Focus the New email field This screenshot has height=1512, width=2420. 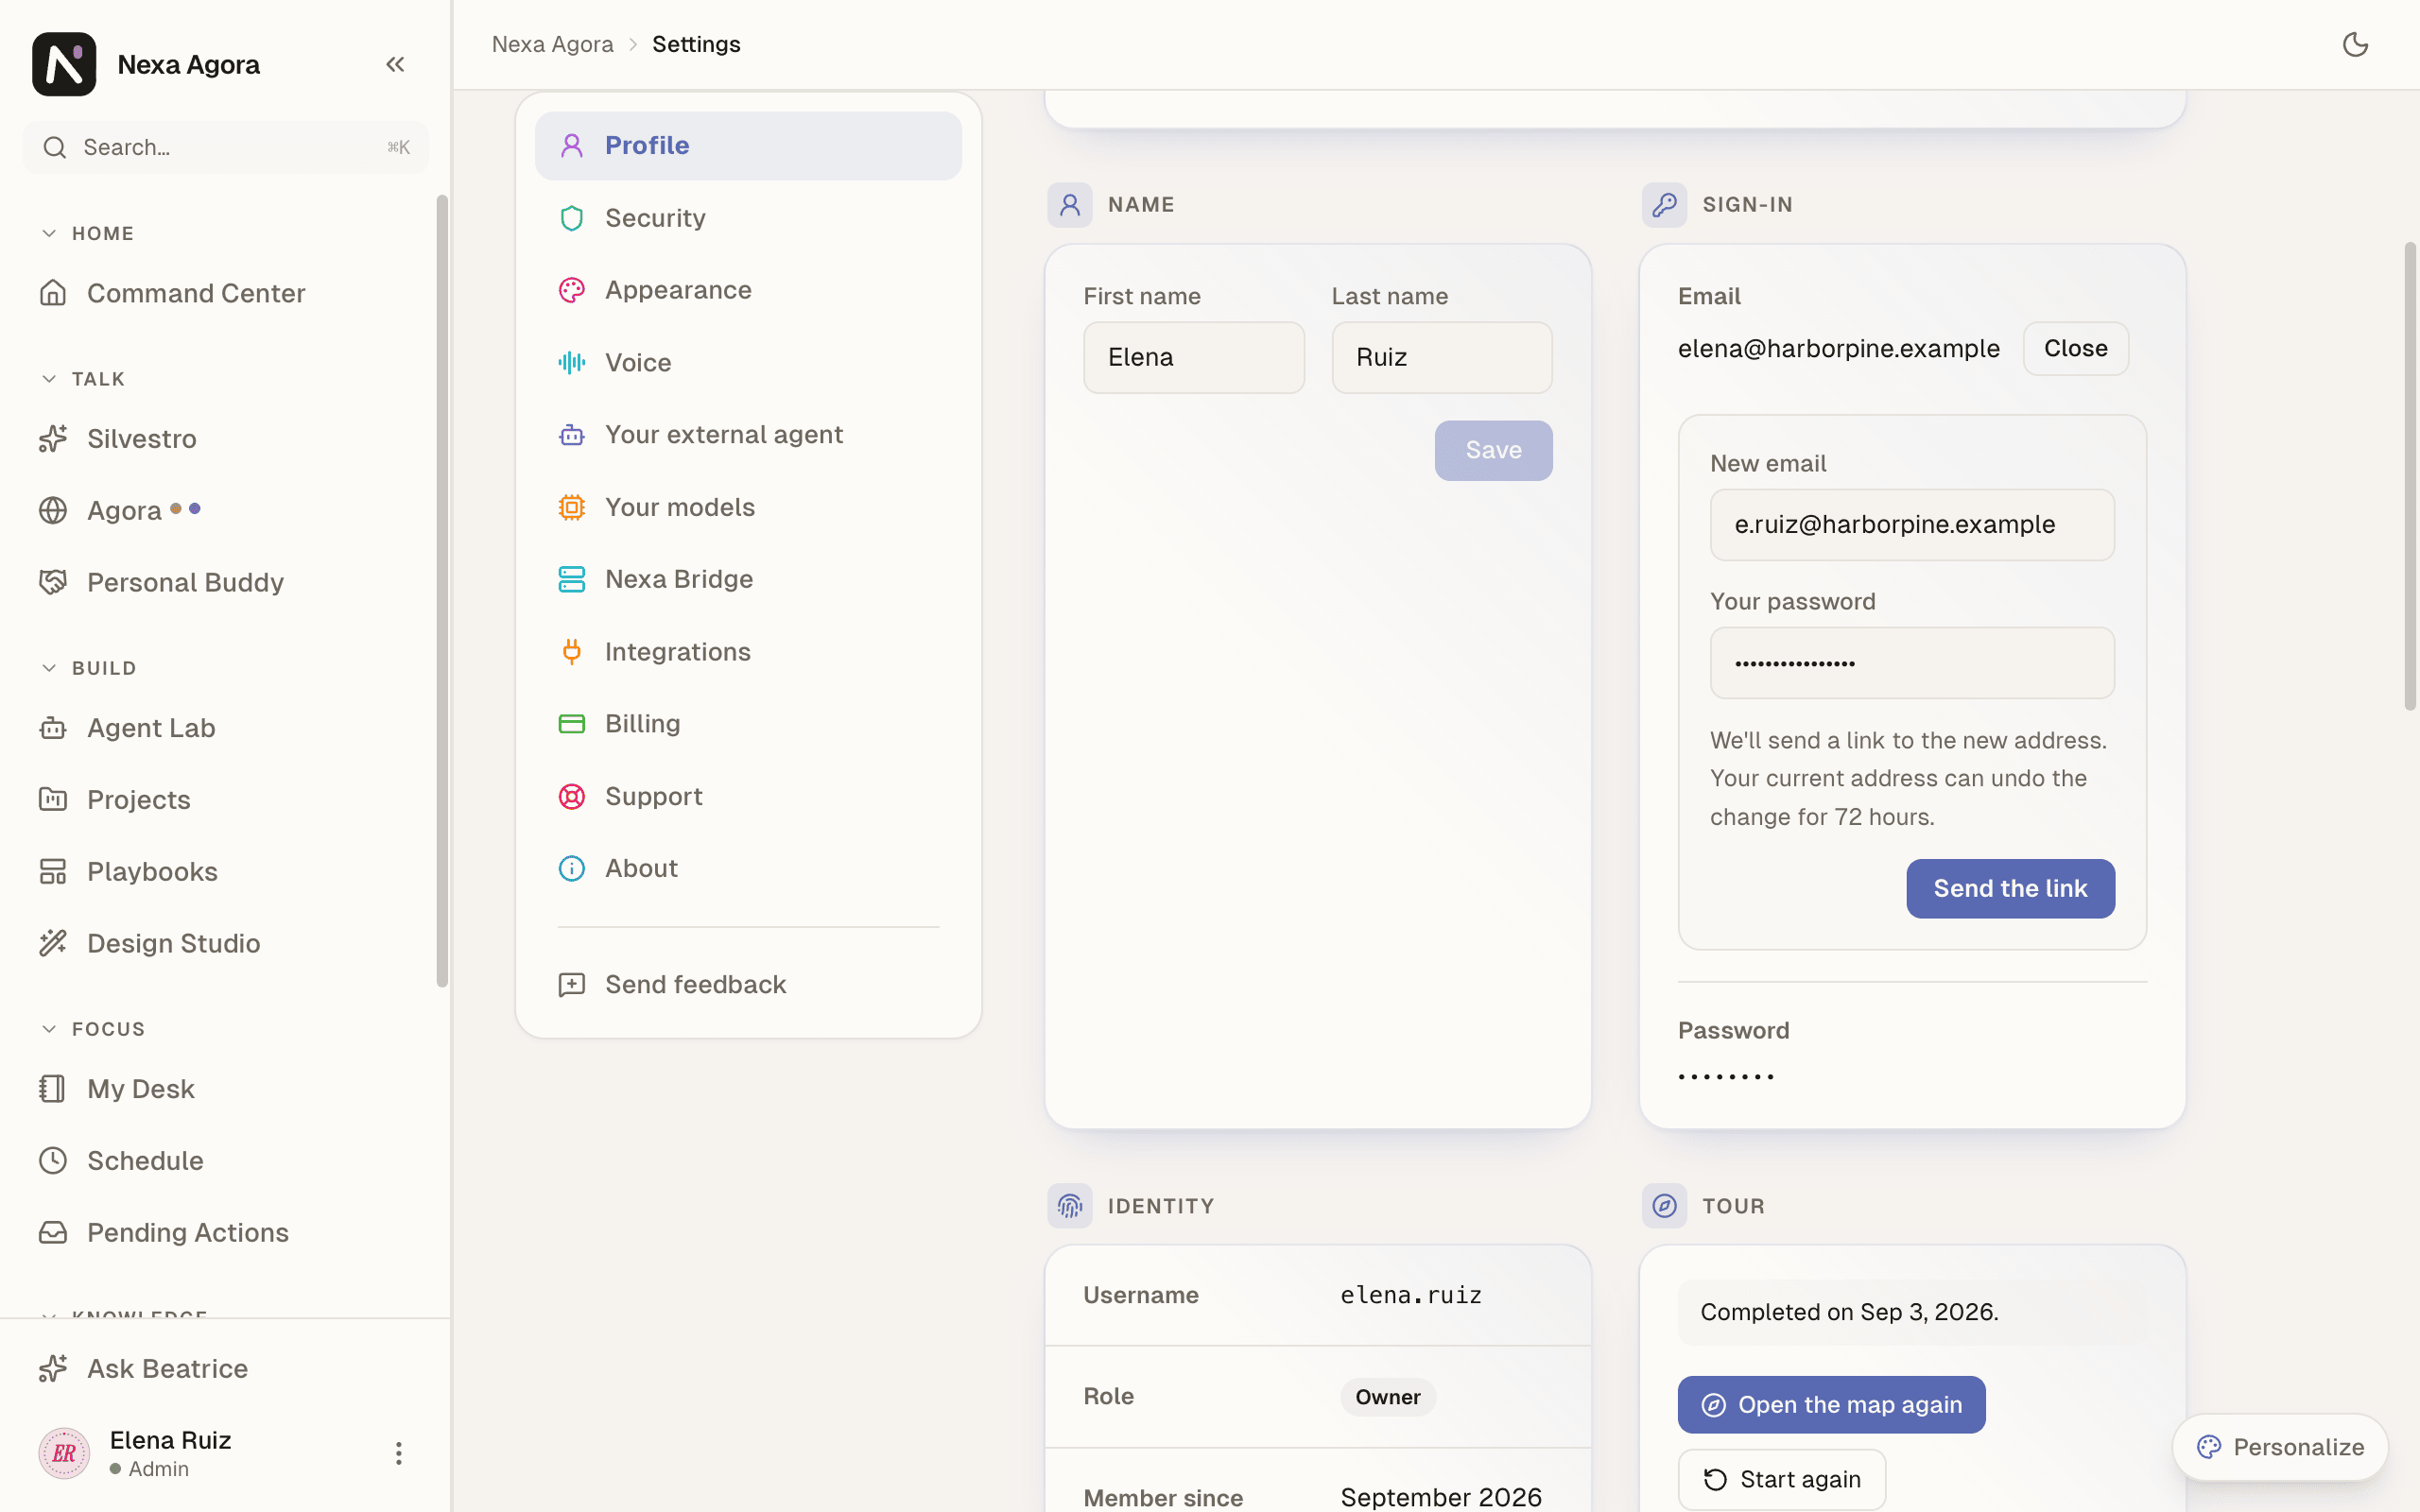pos(1912,525)
